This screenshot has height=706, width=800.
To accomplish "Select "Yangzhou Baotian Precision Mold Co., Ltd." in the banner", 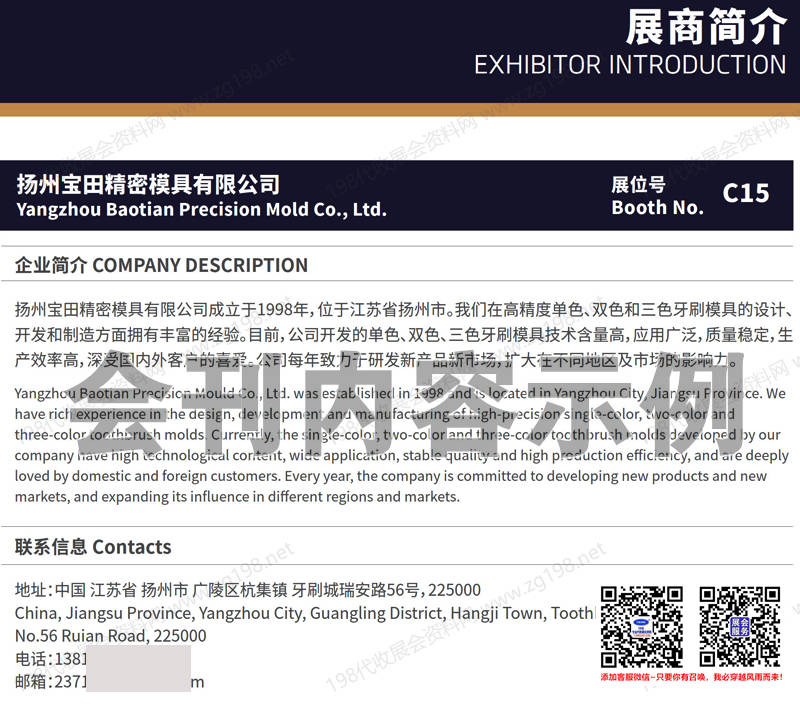I will (201, 209).
